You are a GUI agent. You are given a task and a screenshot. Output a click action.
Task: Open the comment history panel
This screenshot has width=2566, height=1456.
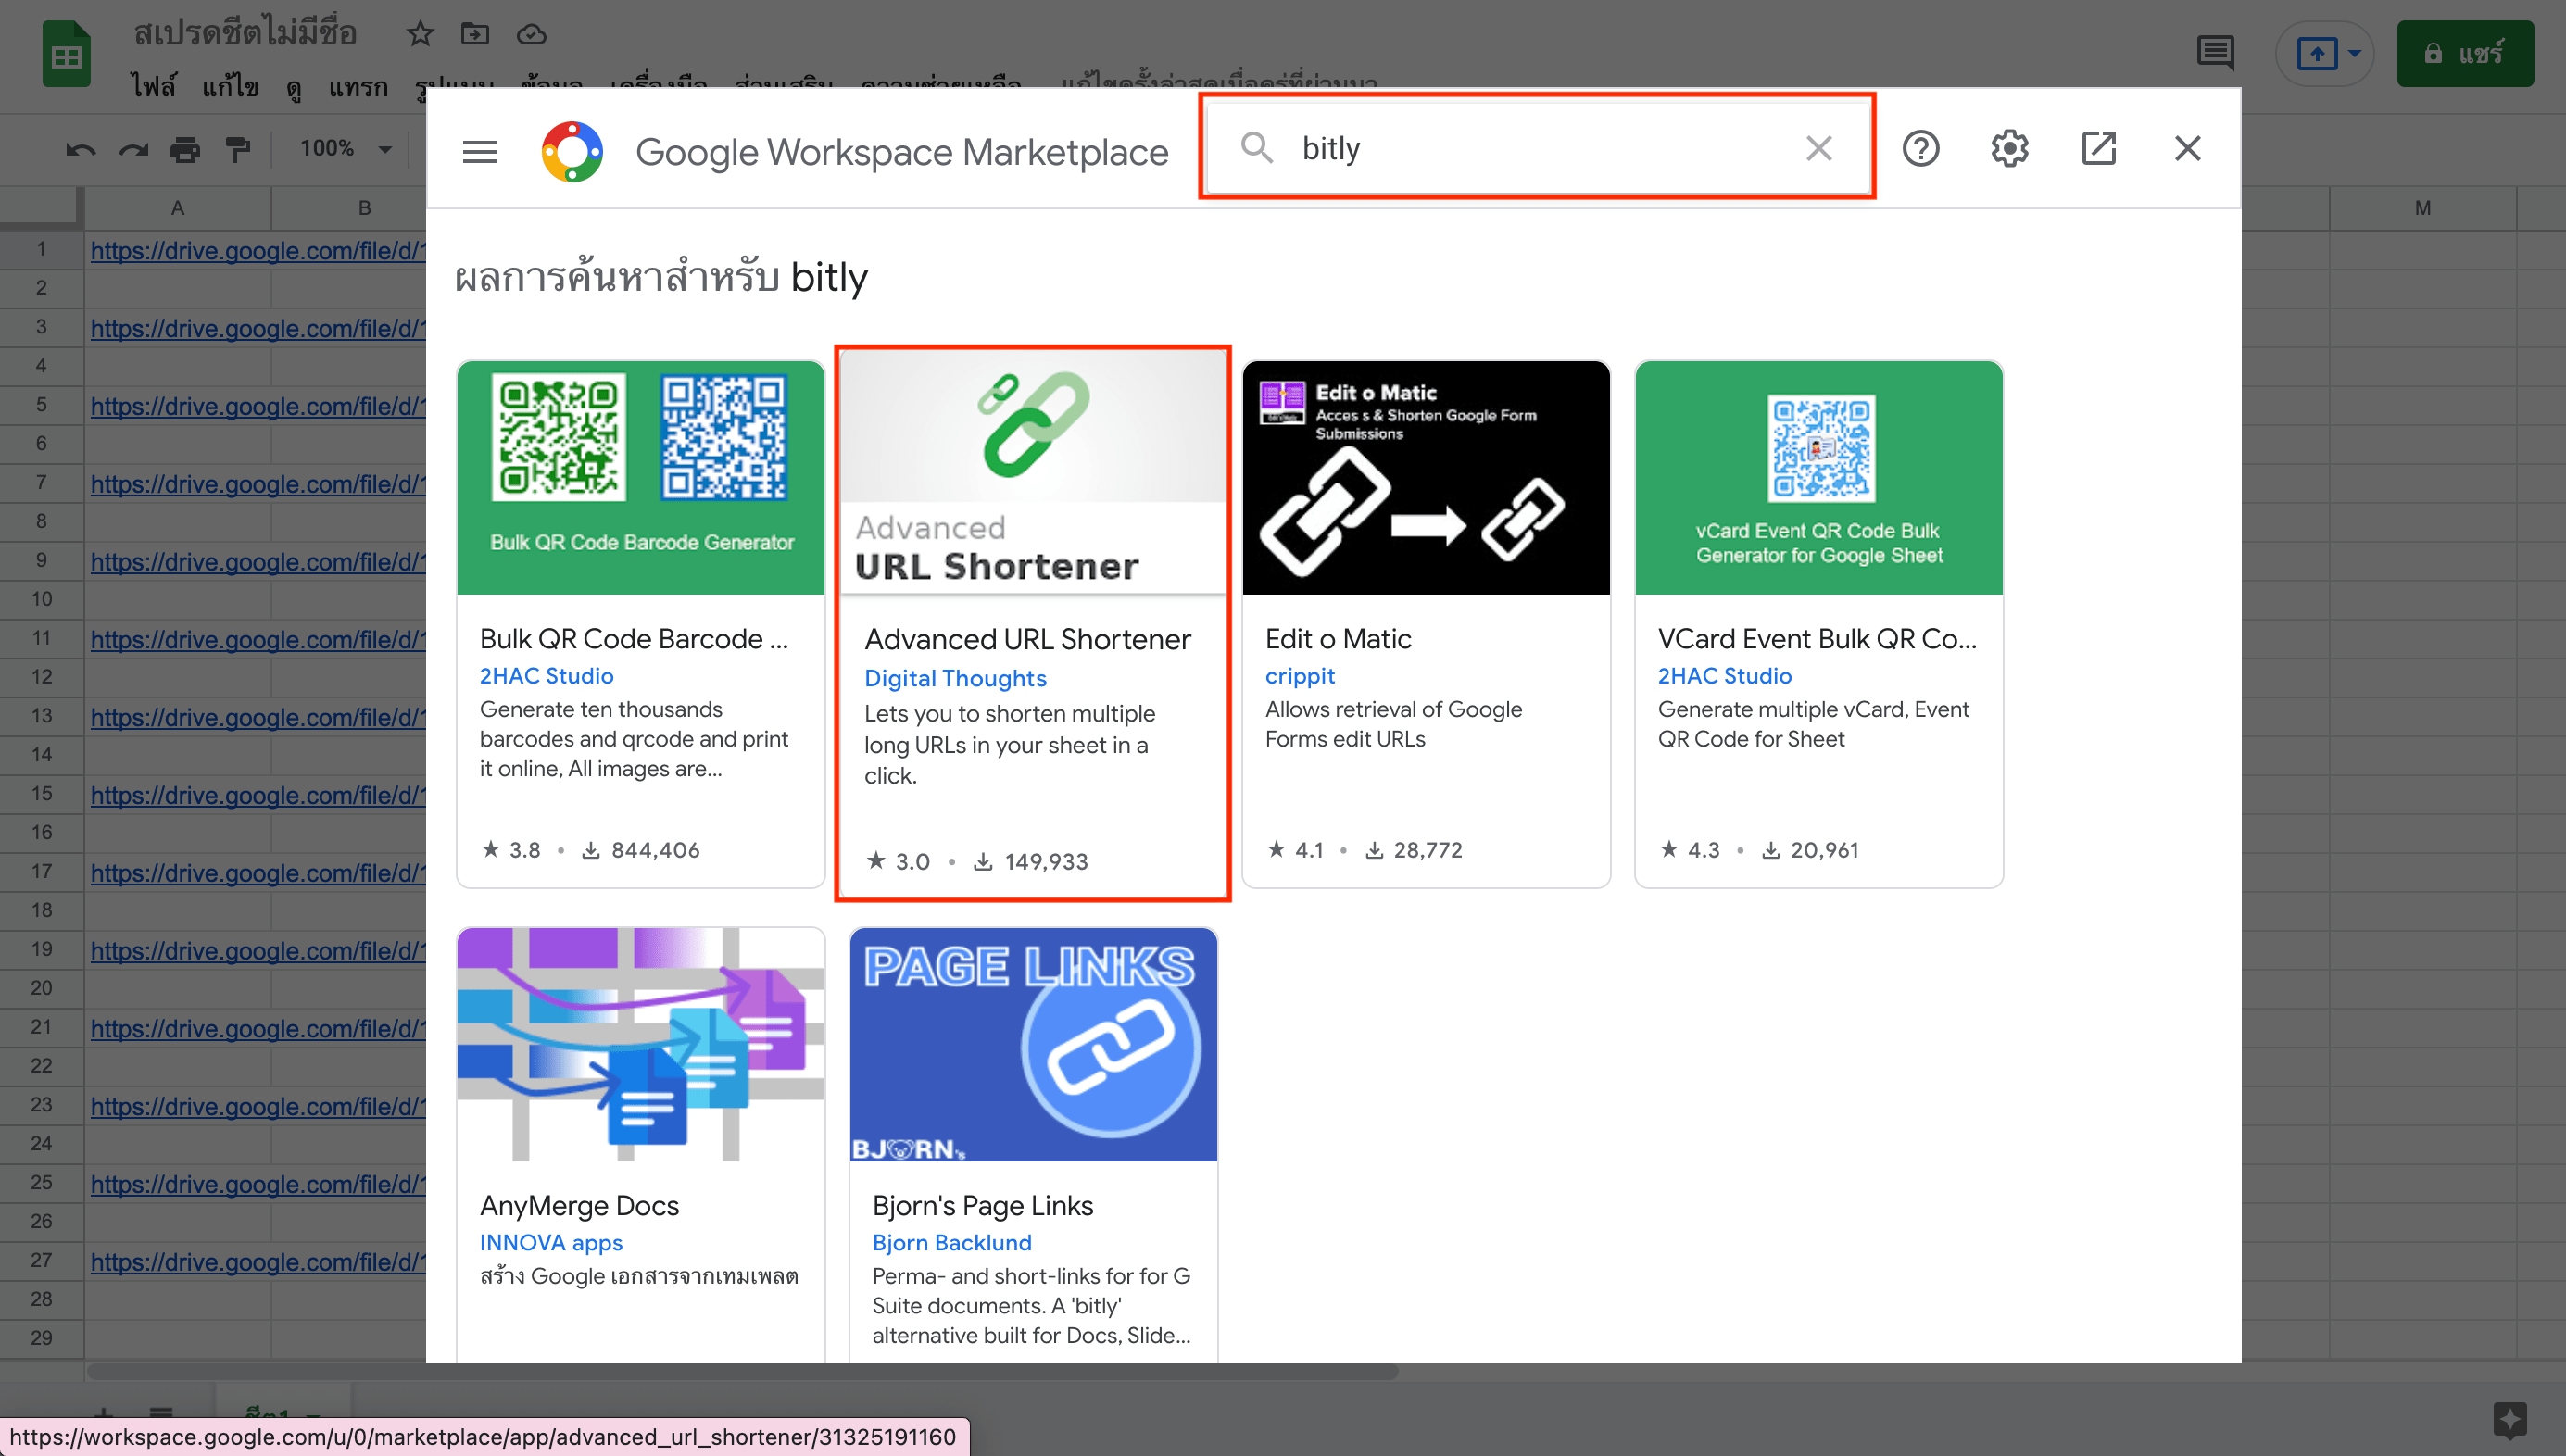[x=2215, y=53]
